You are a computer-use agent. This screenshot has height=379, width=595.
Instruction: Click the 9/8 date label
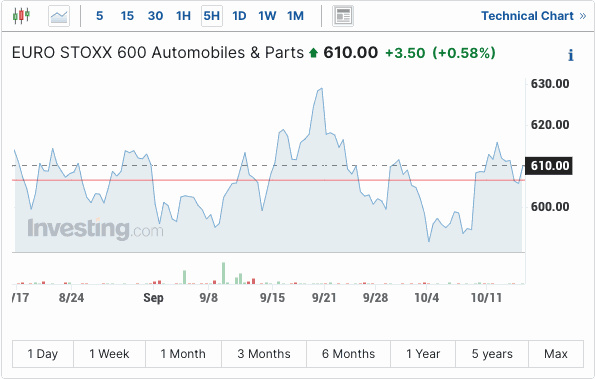(209, 298)
